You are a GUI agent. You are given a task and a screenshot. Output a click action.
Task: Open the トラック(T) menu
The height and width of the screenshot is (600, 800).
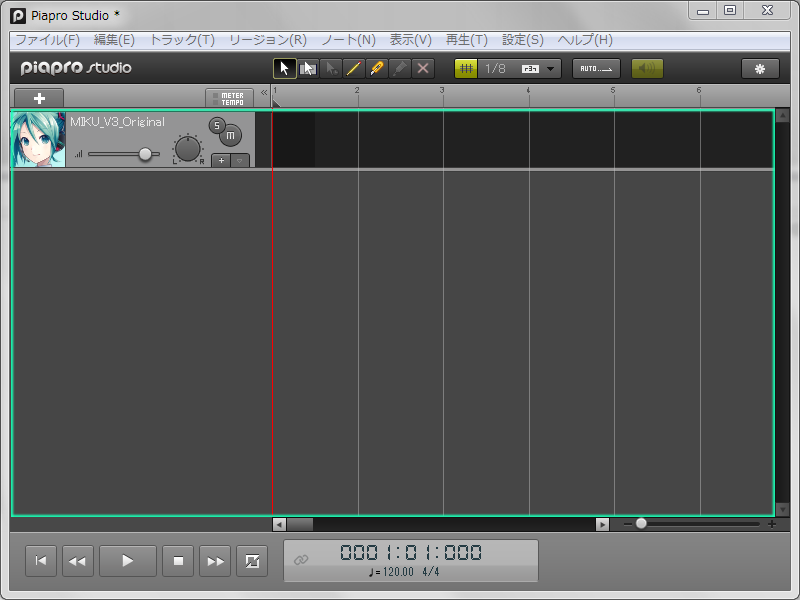[182, 40]
